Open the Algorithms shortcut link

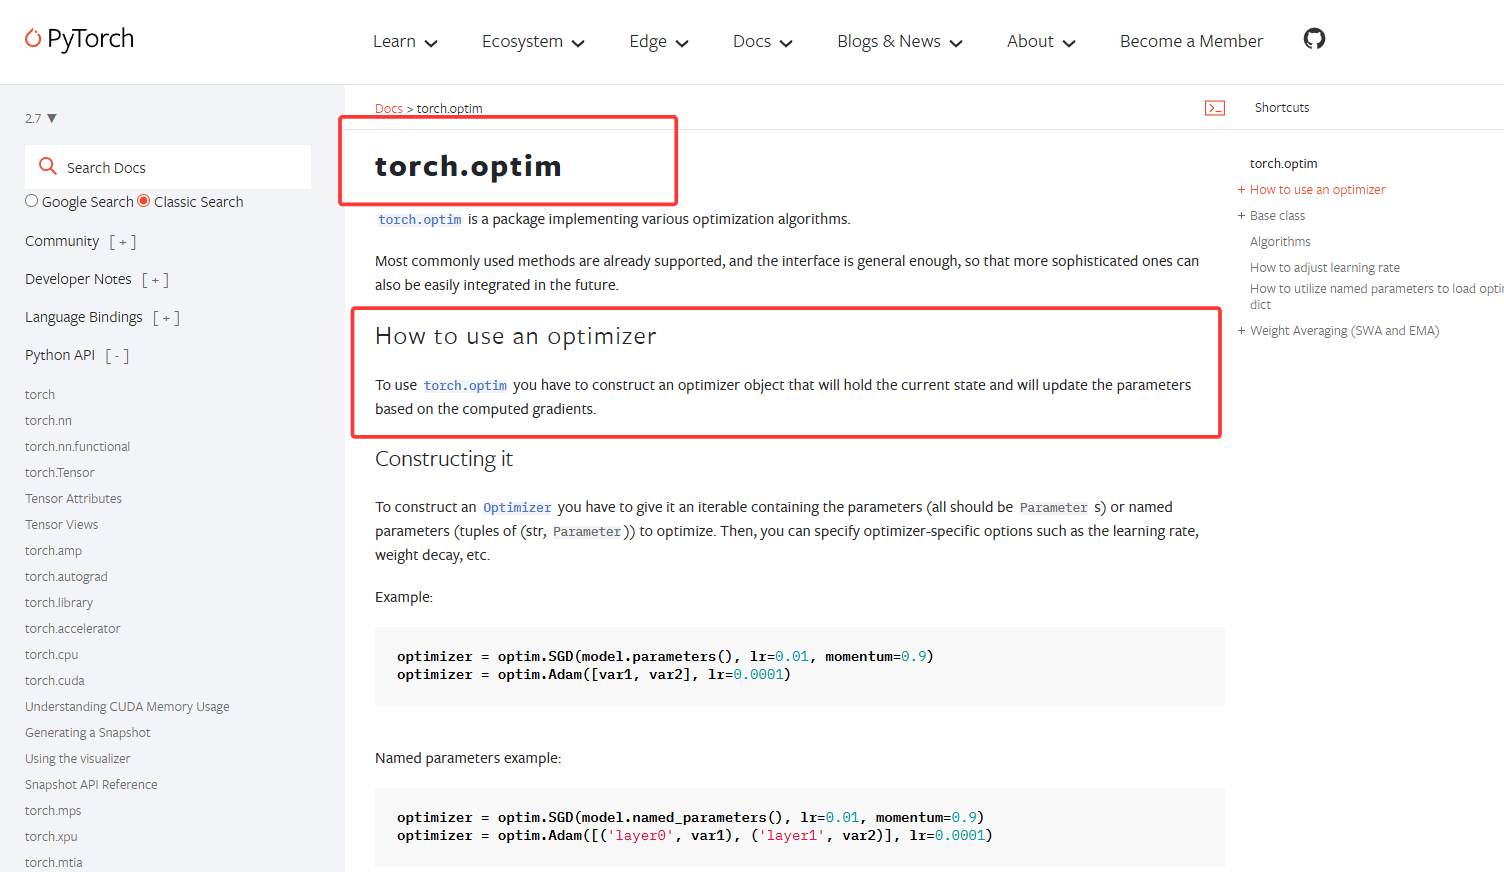click(1280, 242)
